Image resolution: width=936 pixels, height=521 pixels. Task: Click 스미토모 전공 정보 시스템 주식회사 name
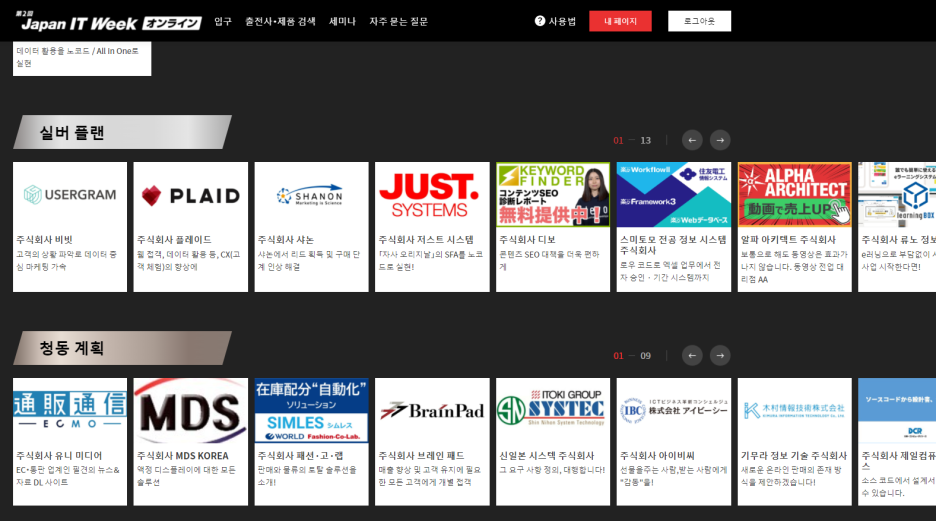(x=673, y=245)
